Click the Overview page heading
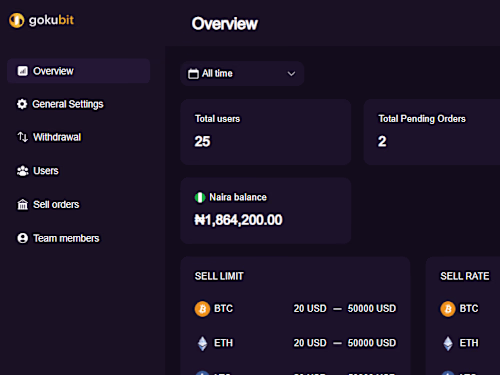 pos(225,24)
